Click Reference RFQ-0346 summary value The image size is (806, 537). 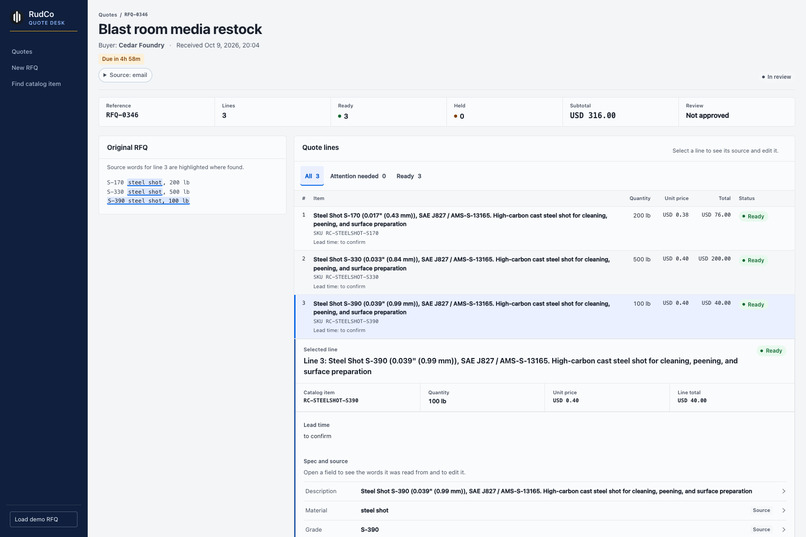(x=122, y=115)
